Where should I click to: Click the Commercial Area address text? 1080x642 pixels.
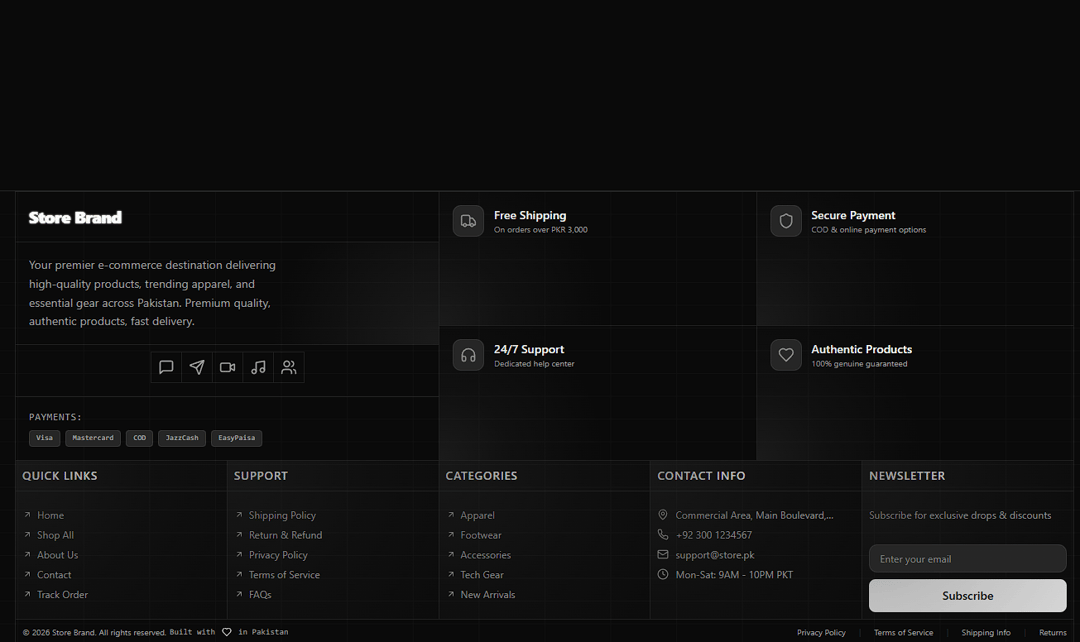coord(754,515)
